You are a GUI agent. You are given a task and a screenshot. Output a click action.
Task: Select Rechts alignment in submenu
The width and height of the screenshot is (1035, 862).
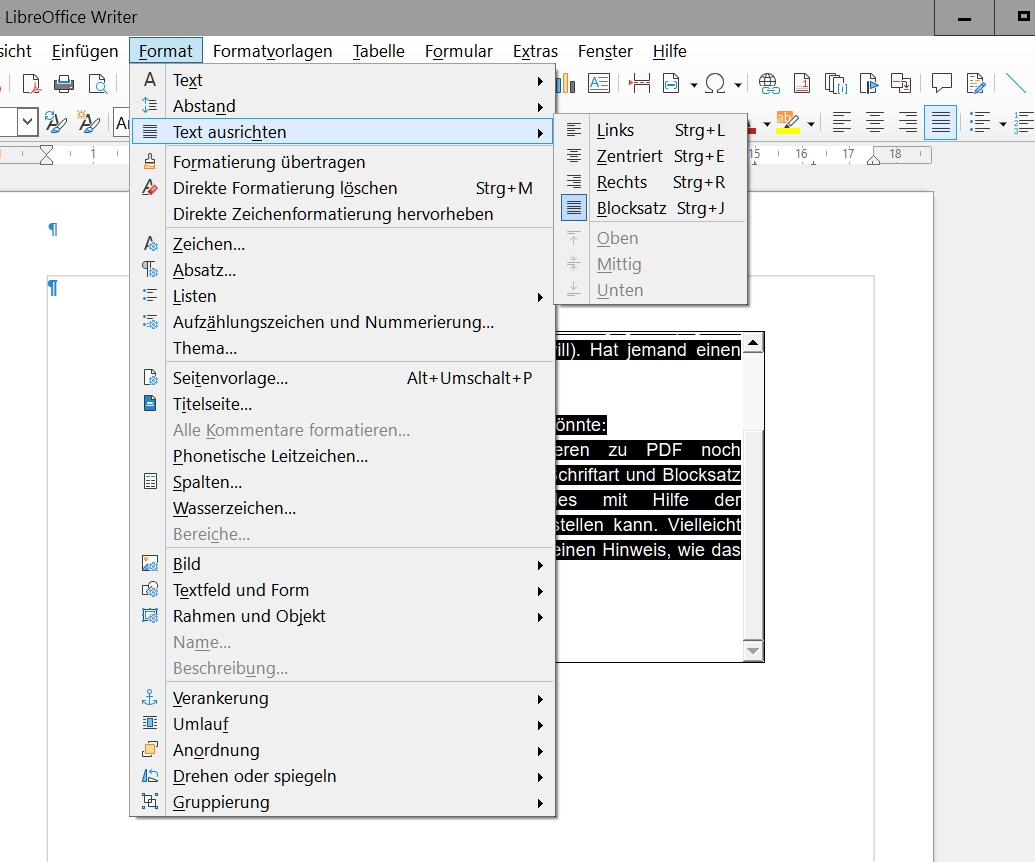pyautogui.click(x=650, y=182)
